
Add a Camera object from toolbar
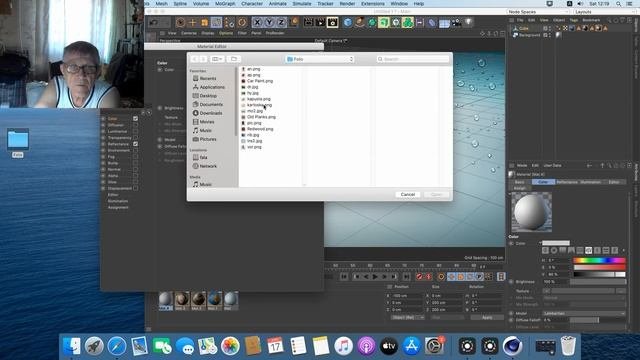point(456,22)
